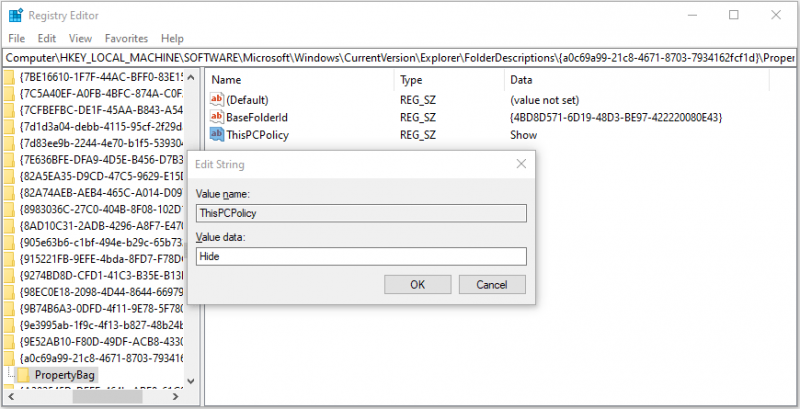
Task: Click the BaseFolderId GUID data cell
Action: (x=616, y=117)
